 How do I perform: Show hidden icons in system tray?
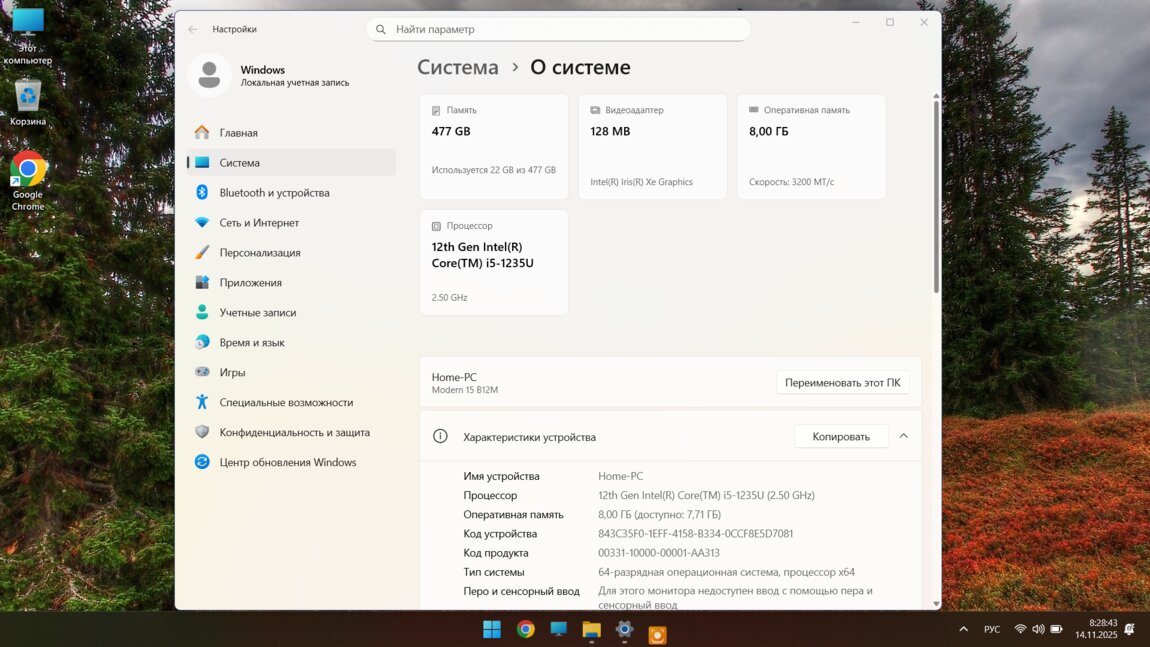(963, 629)
